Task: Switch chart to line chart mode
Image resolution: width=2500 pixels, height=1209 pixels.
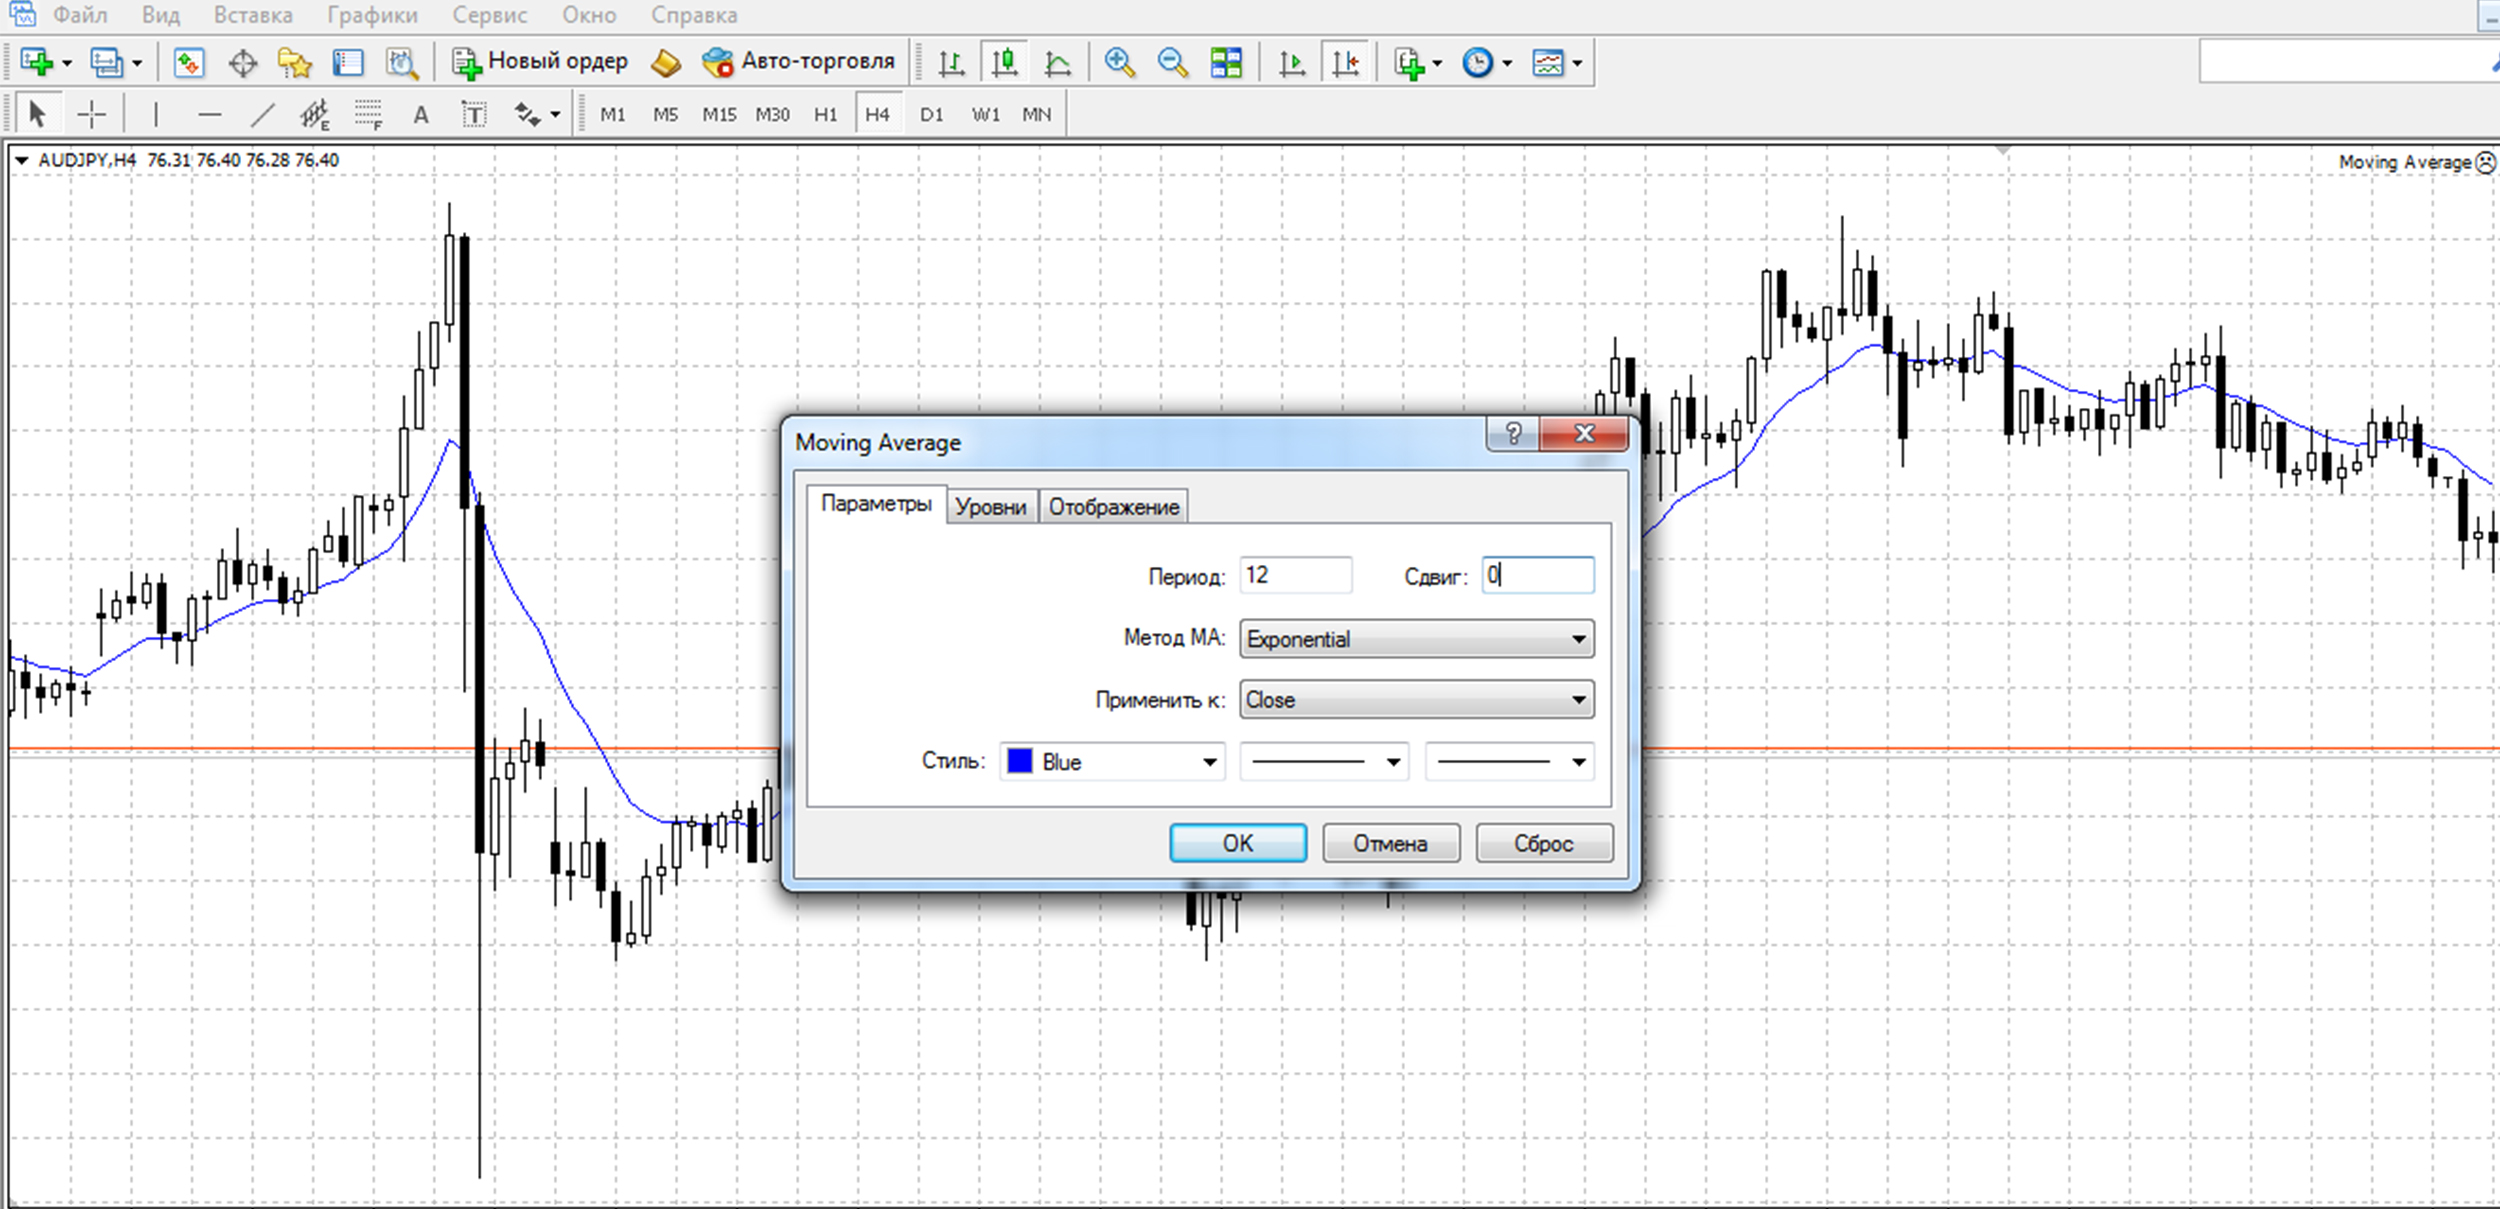Action: click(x=1057, y=63)
